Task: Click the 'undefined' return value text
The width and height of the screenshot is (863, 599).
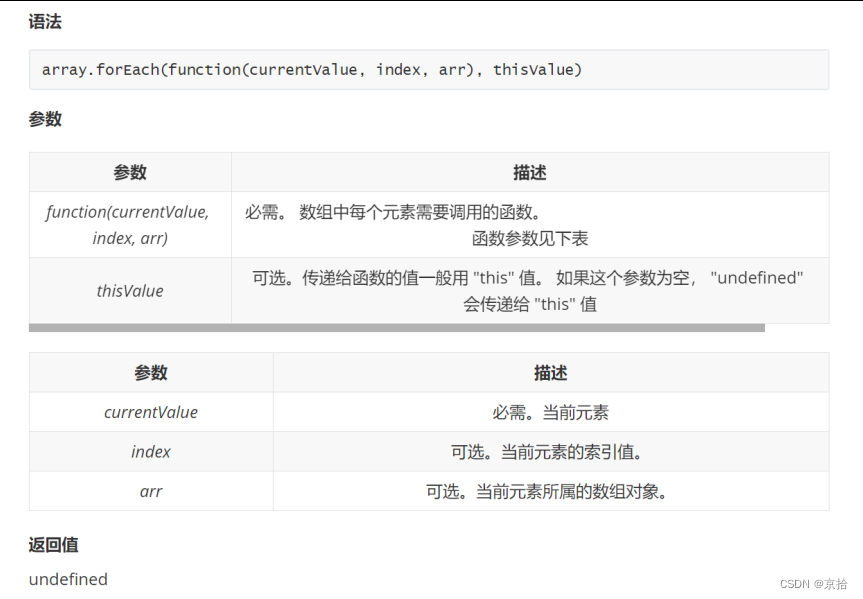Action: pyautogui.click(x=68, y=579)
